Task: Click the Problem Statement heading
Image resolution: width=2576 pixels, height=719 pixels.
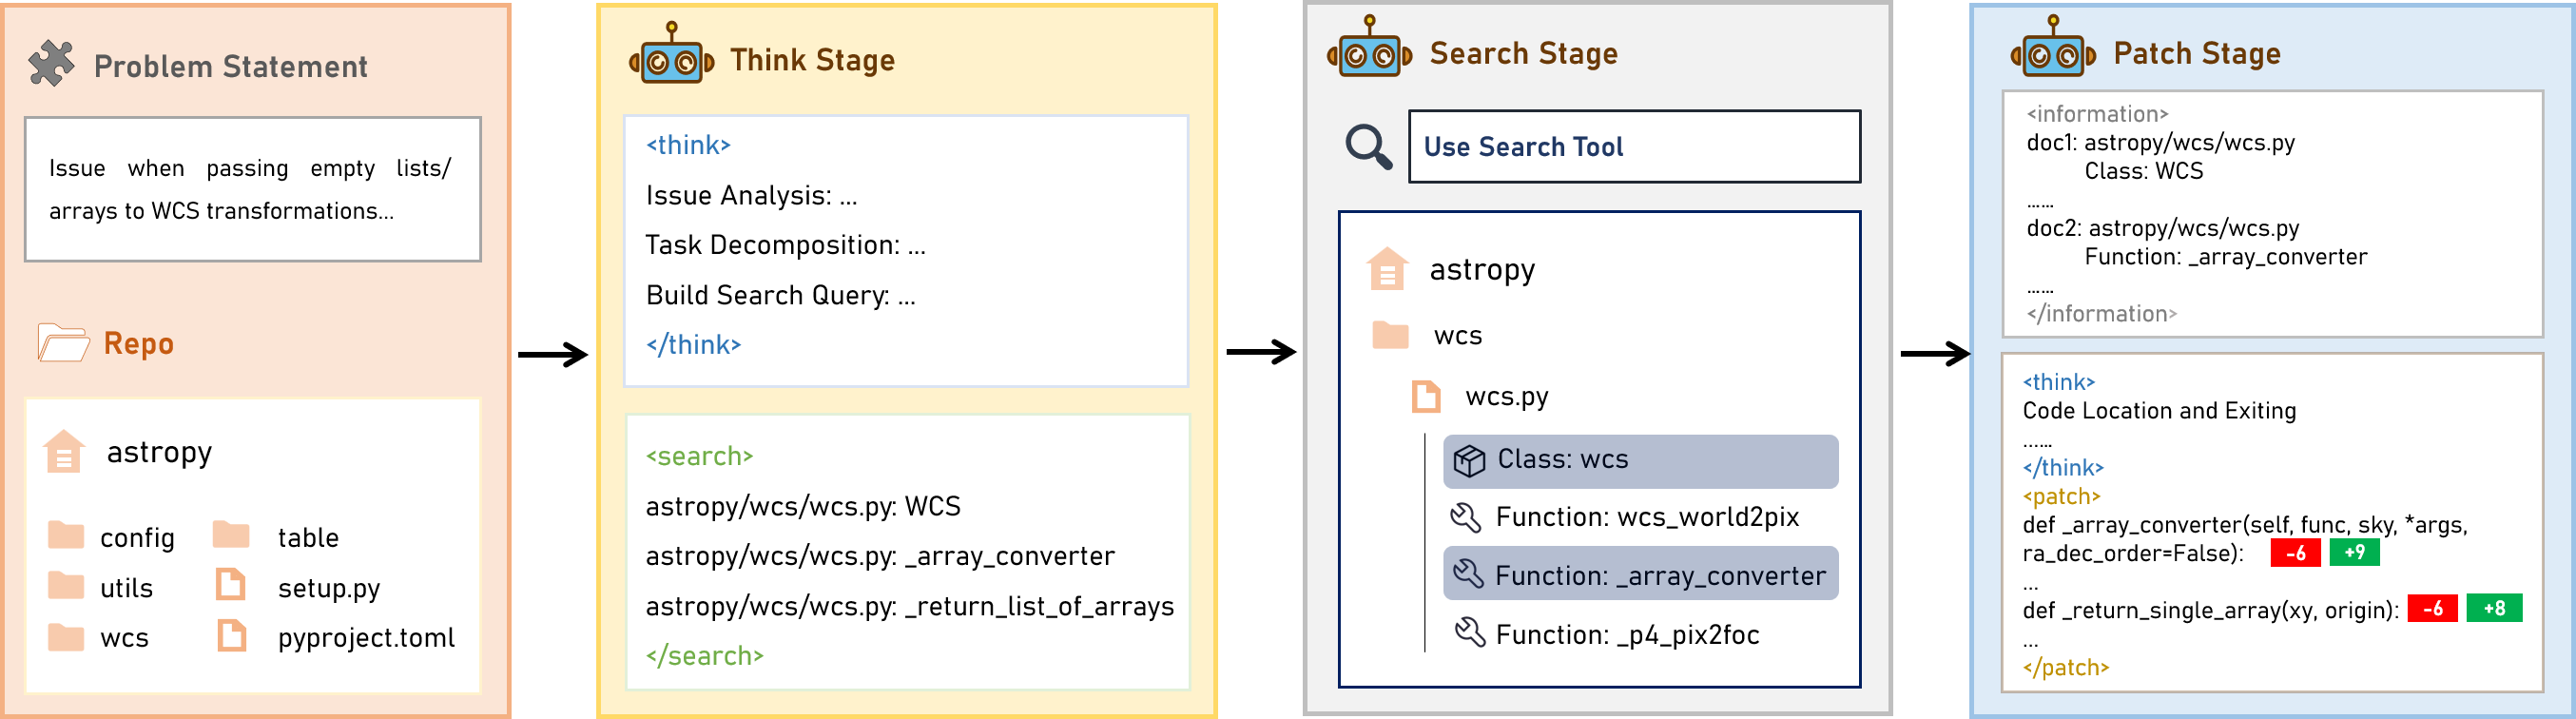Action: 230,66
